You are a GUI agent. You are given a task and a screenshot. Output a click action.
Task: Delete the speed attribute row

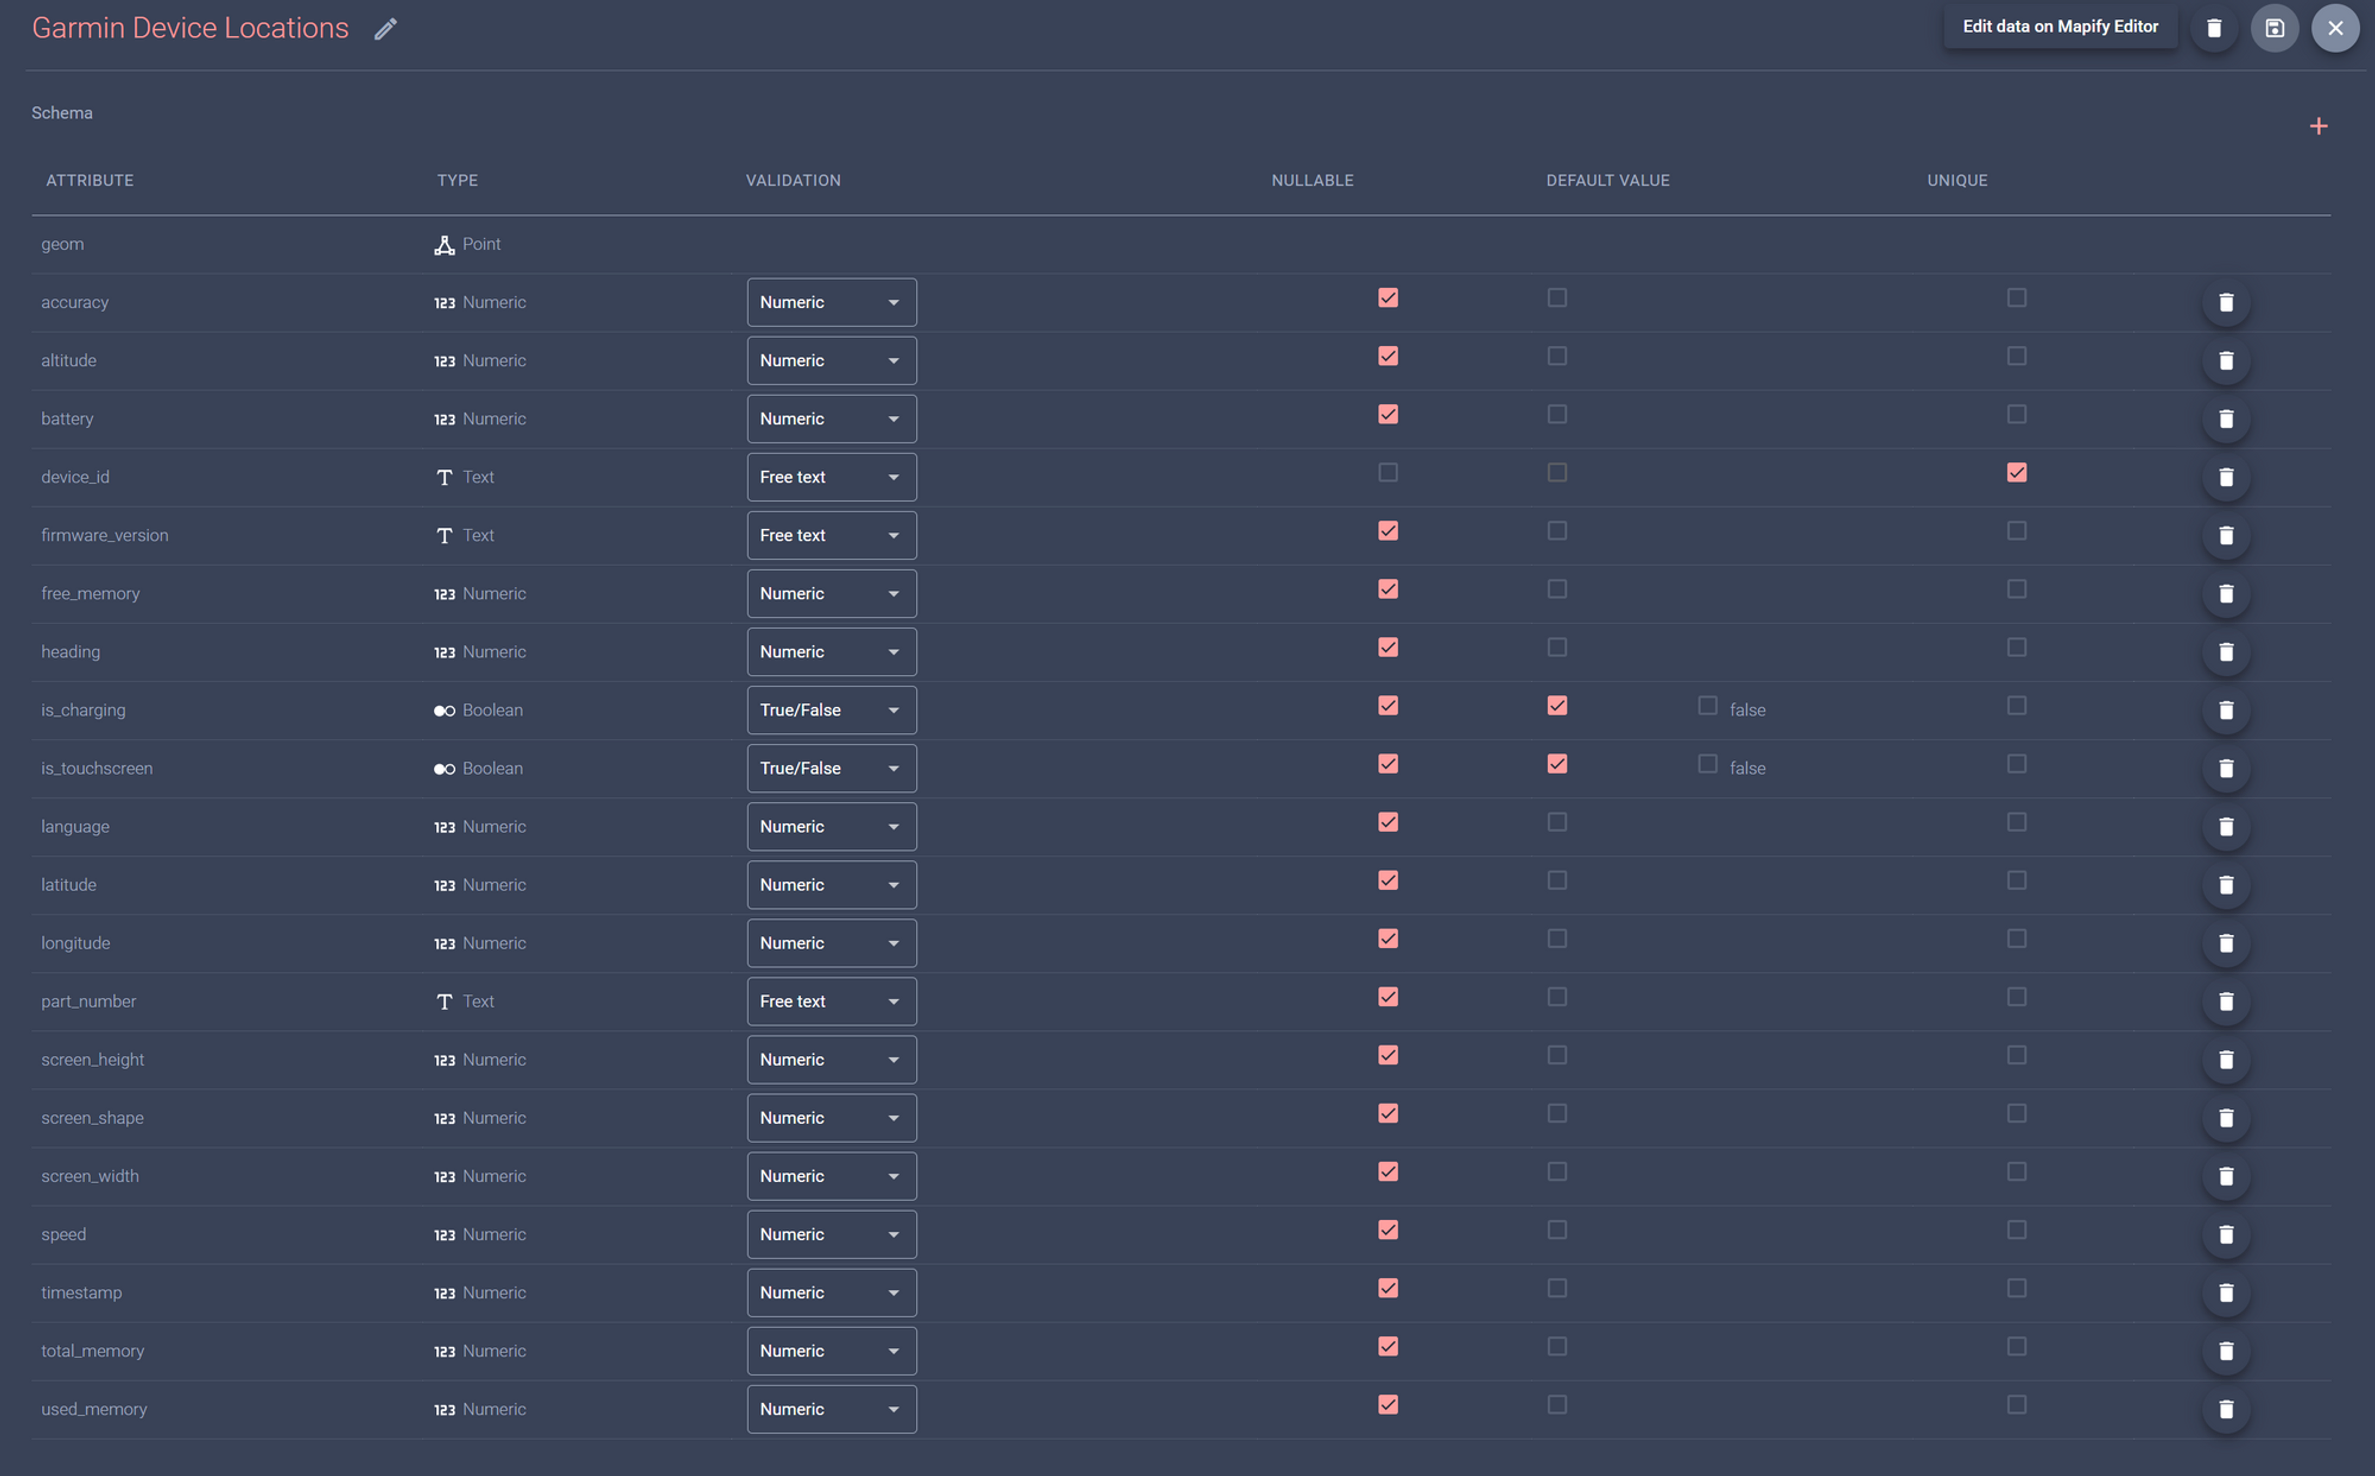[2226, 1234]
